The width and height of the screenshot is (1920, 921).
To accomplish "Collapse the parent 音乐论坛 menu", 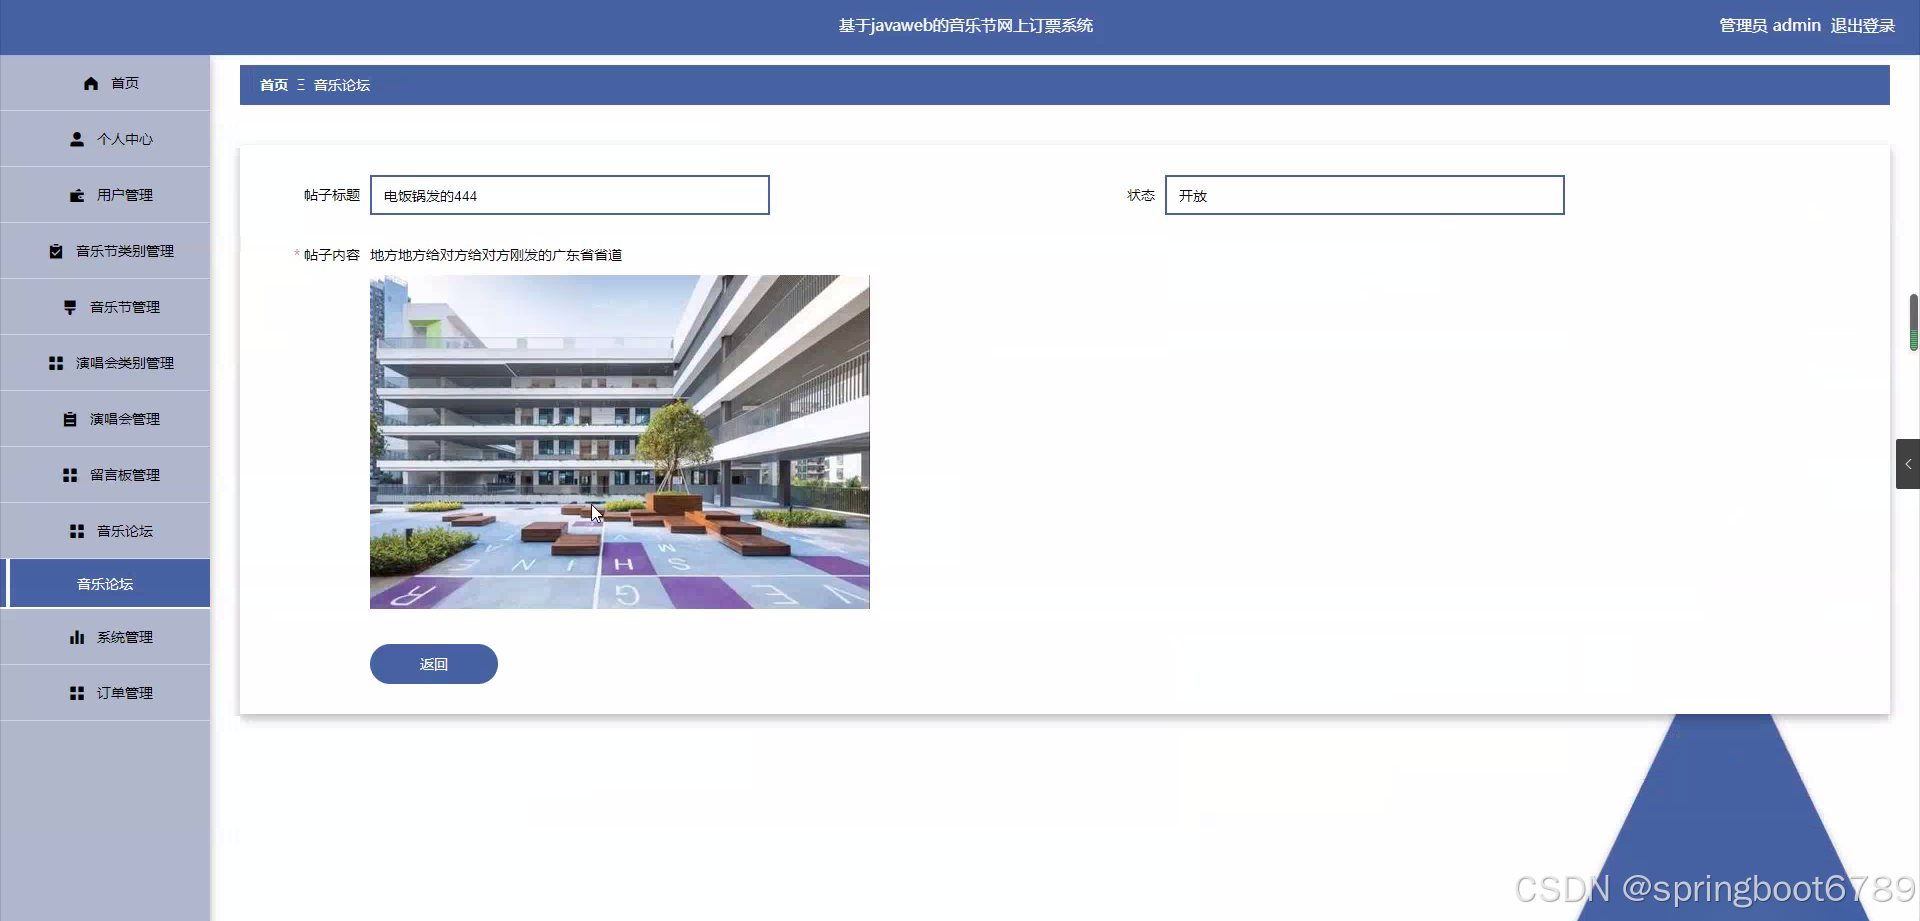I will click(105, 531).
